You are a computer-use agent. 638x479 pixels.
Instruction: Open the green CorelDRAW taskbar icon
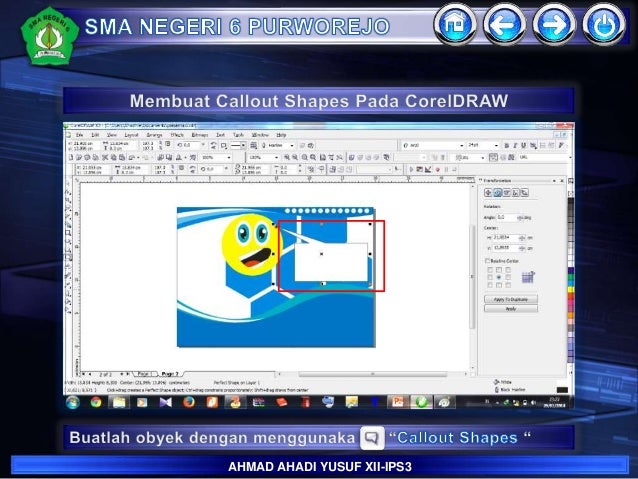click(x=422, y=402)
